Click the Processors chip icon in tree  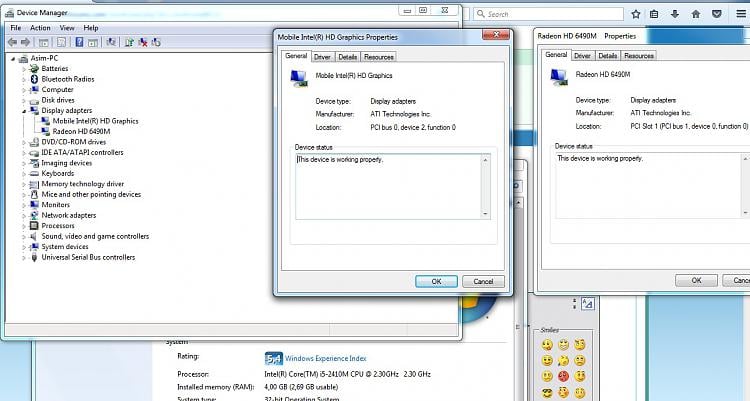tap(34, 225)
